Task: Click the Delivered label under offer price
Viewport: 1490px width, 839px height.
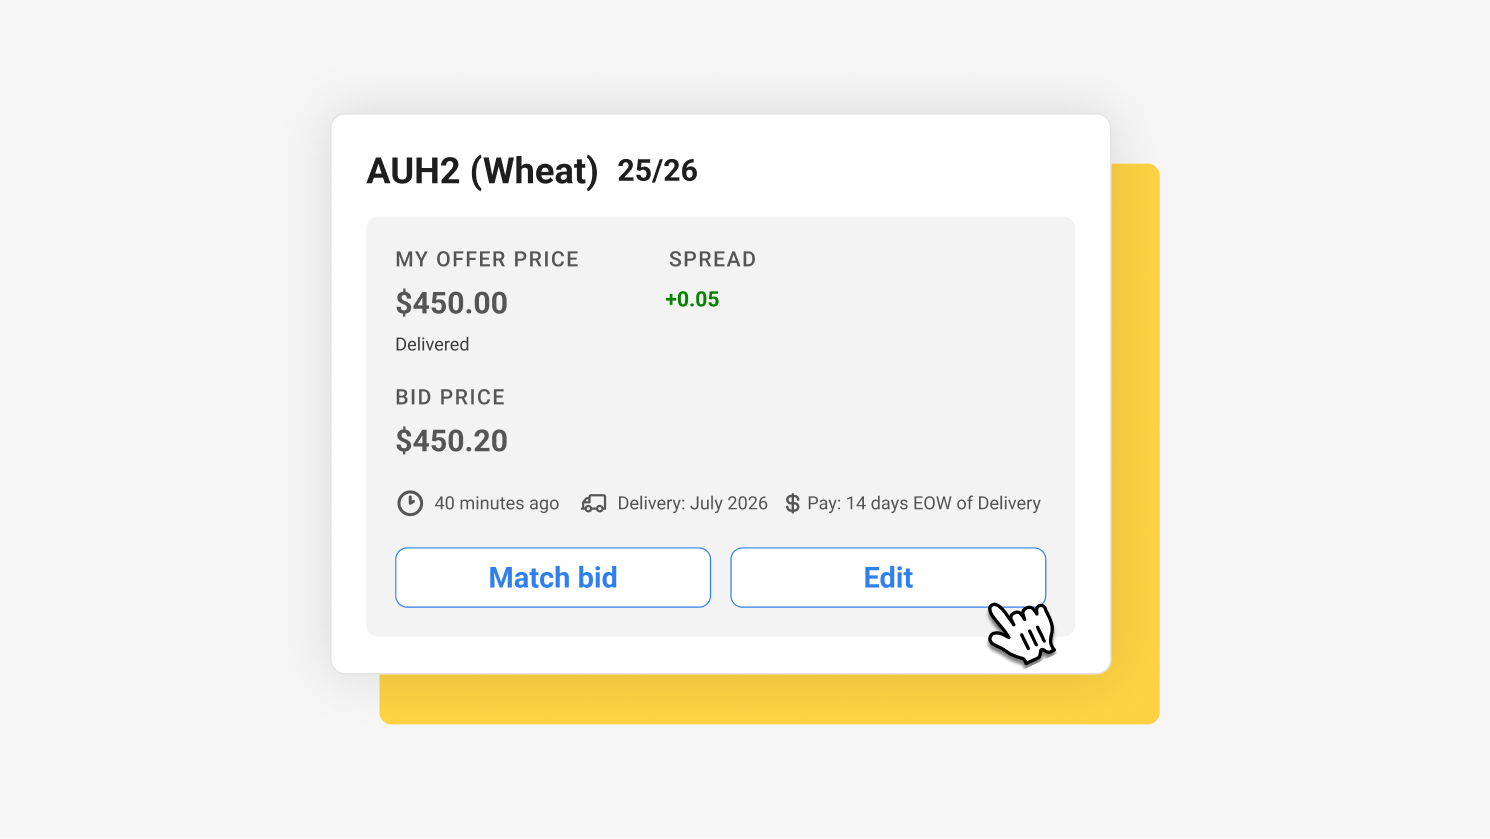Action: (432, 344)
